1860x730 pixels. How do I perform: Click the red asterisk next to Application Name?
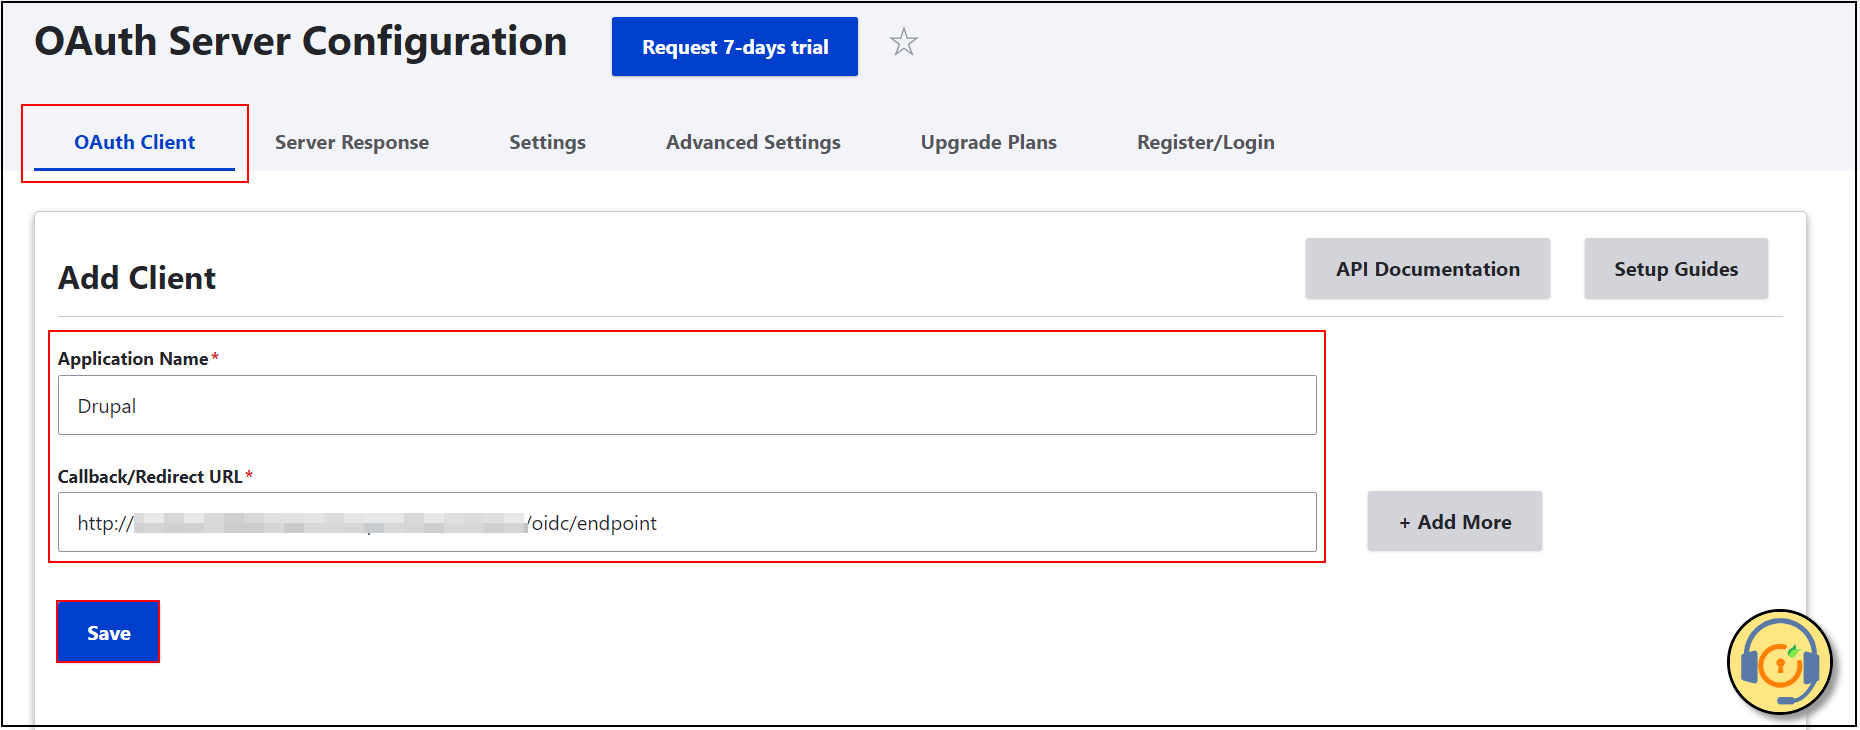(x=215, y=357)
